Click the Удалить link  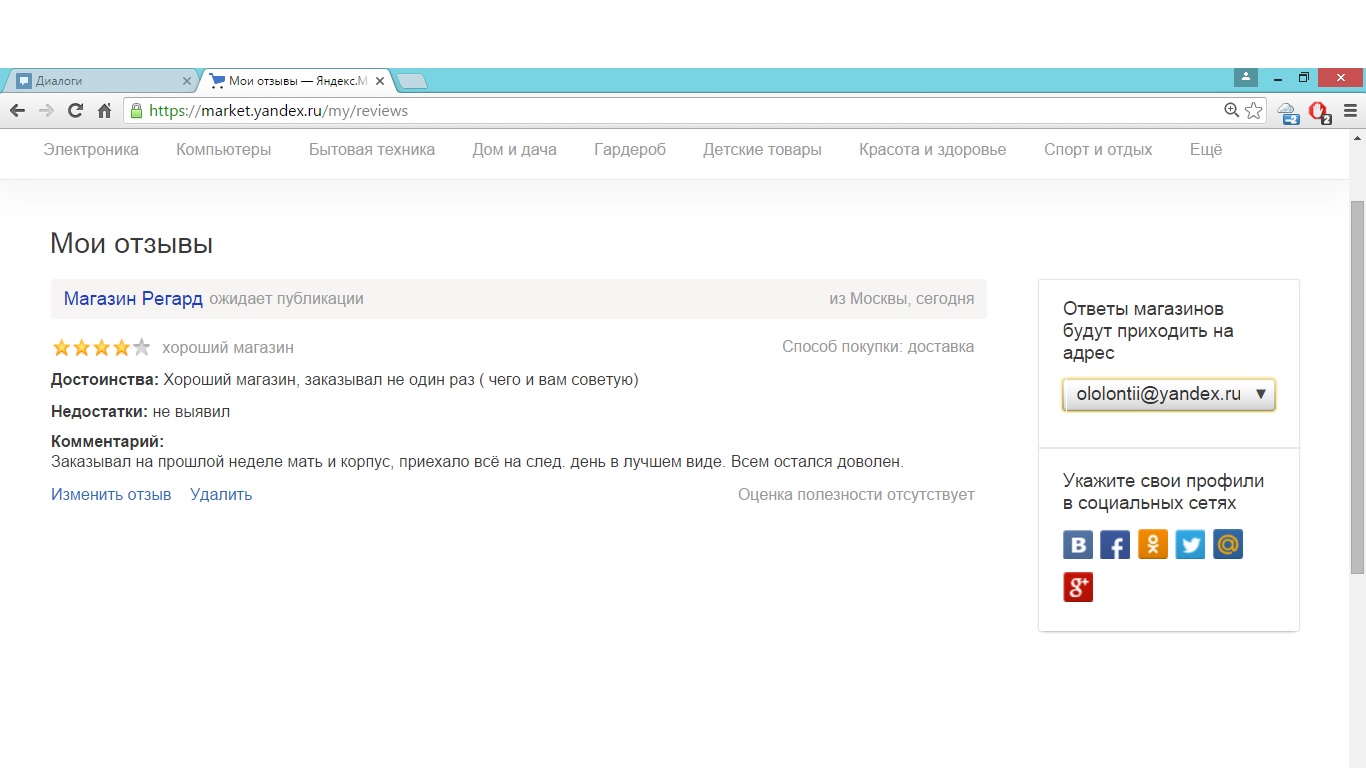(x=221, y=495)
